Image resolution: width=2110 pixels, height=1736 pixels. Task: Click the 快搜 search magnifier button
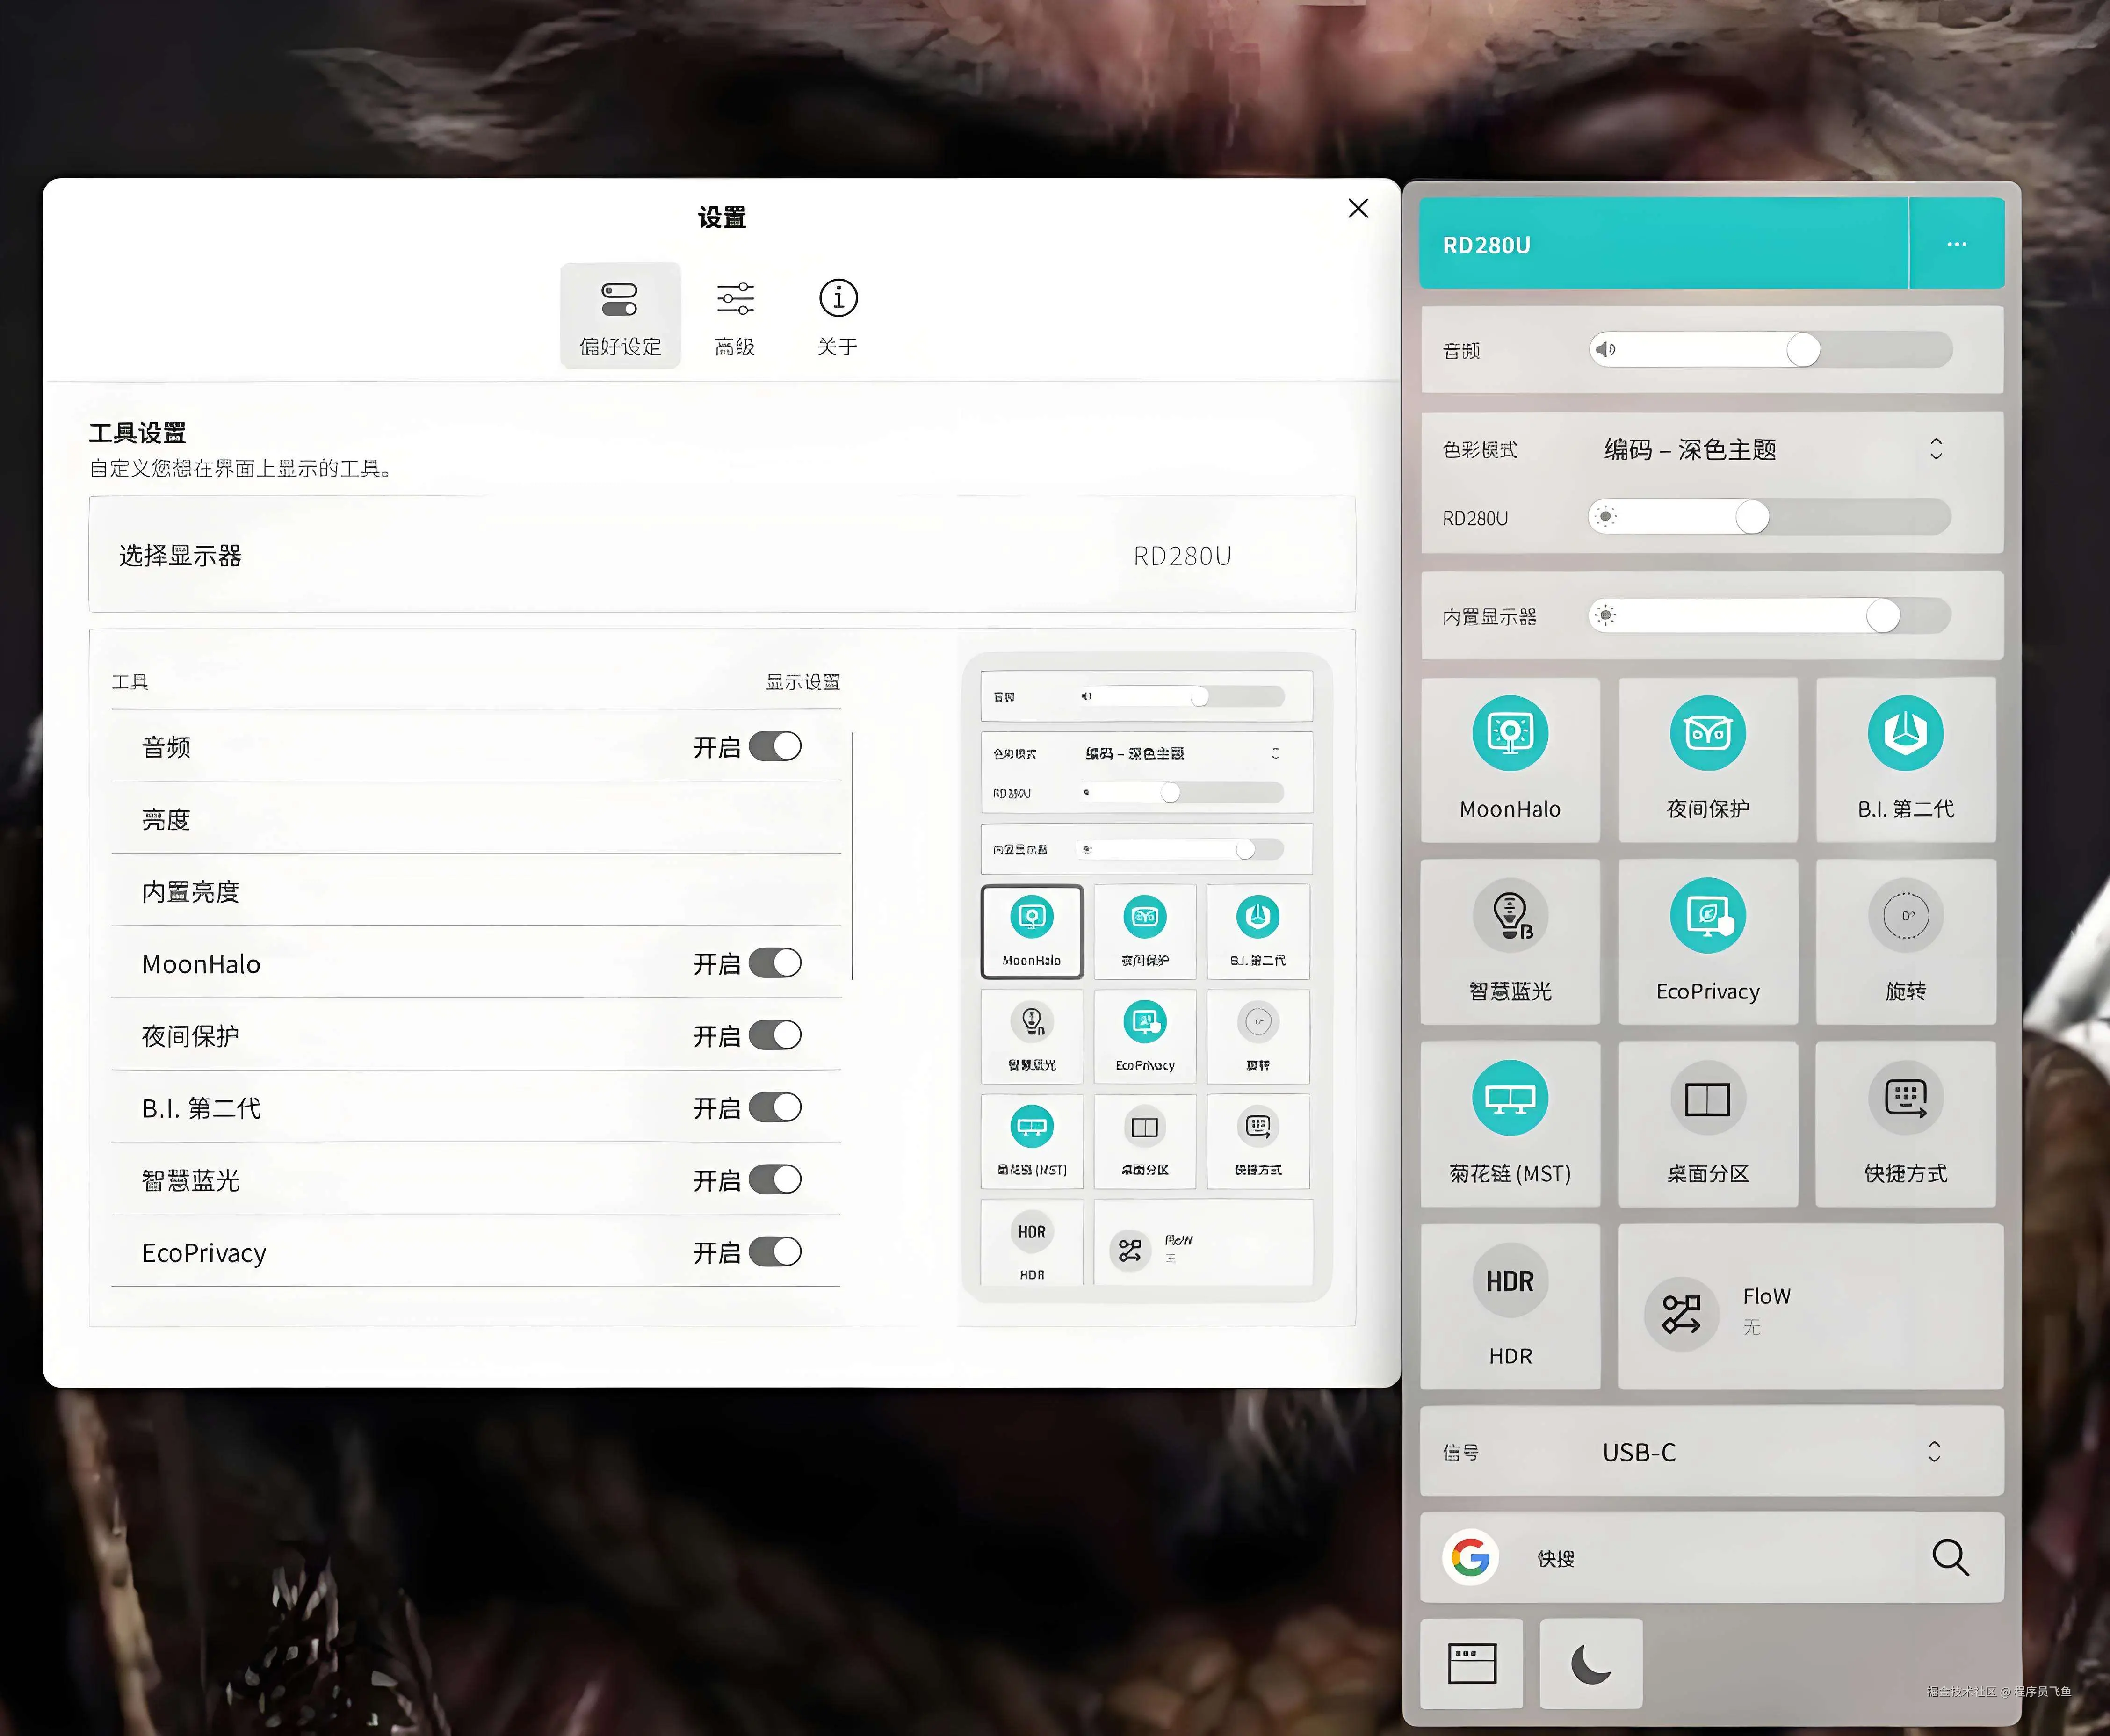1949,1557
